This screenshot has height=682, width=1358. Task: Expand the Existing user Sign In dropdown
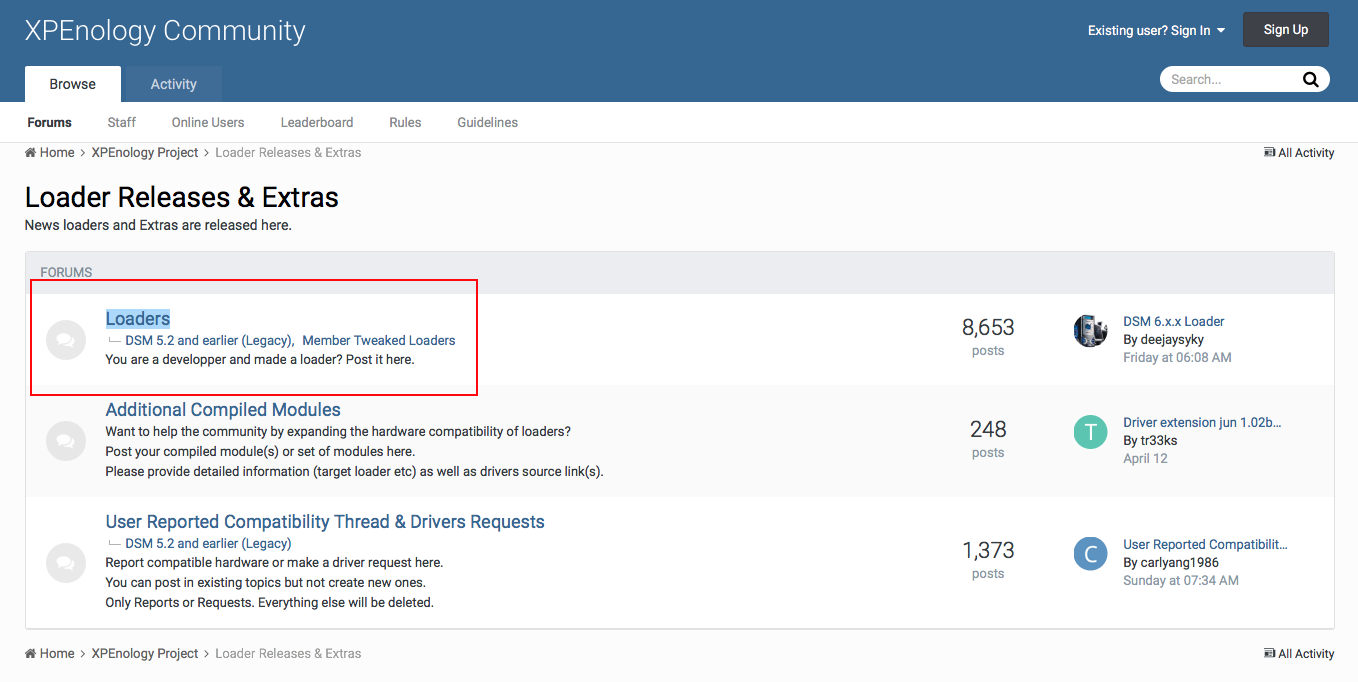[1156, 30]
